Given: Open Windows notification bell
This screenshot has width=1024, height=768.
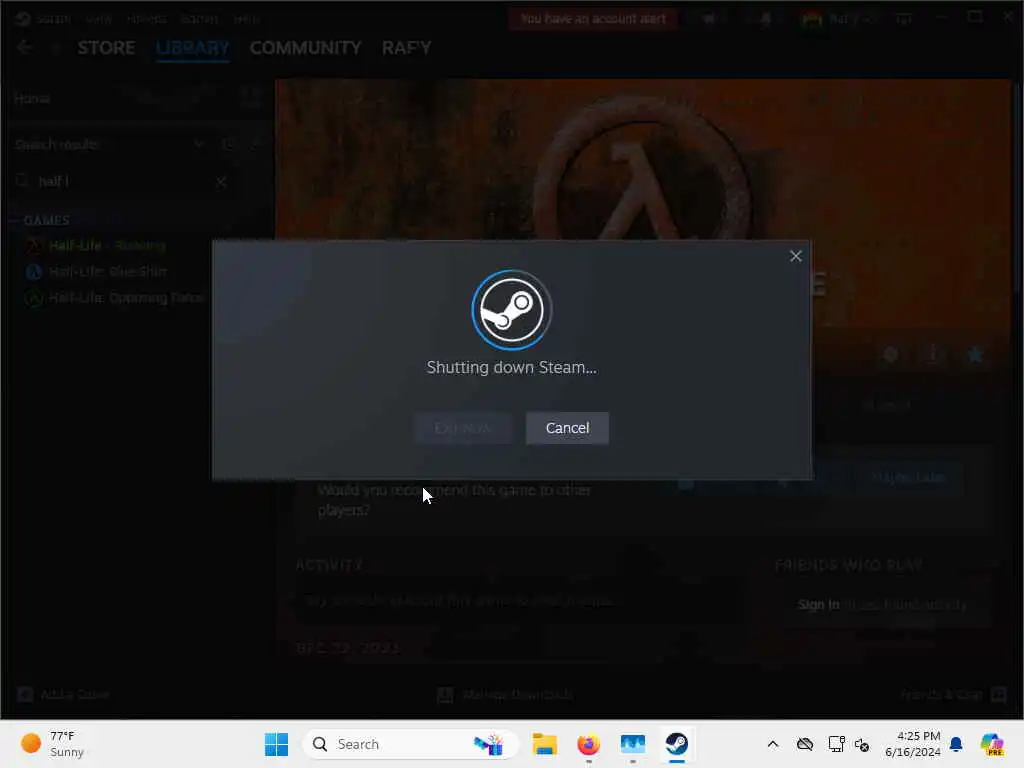Looking at the screenshot, I should coord(956,744).
